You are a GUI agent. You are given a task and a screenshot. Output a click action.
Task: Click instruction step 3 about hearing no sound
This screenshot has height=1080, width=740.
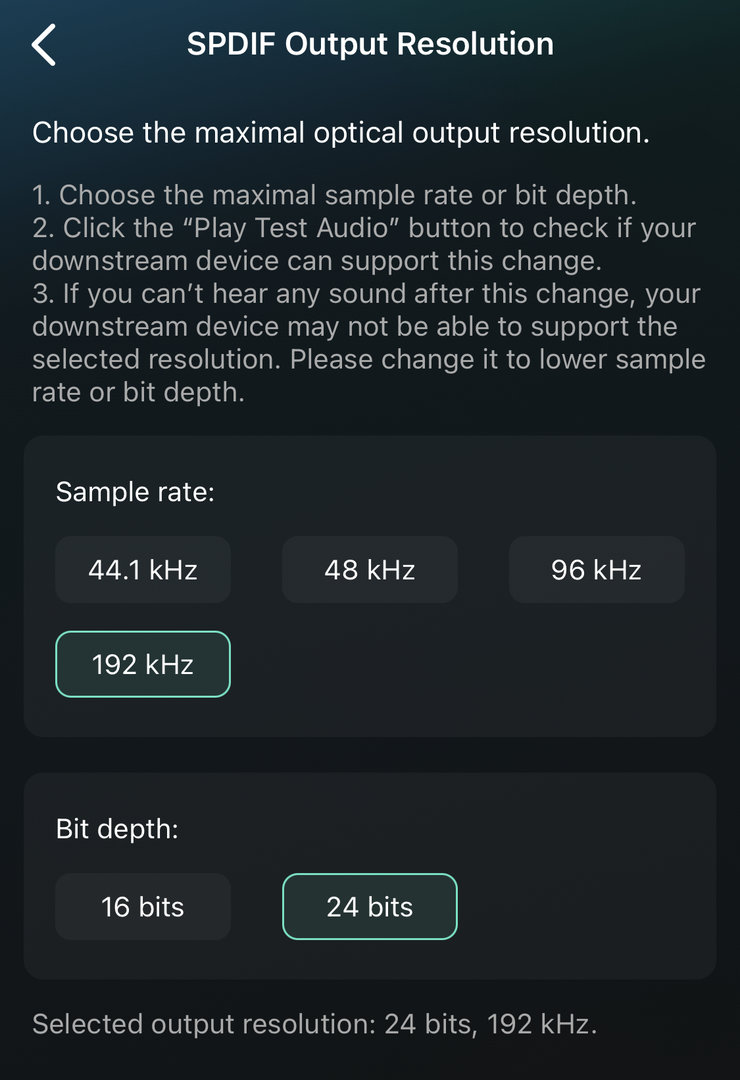tap(367, 294)
